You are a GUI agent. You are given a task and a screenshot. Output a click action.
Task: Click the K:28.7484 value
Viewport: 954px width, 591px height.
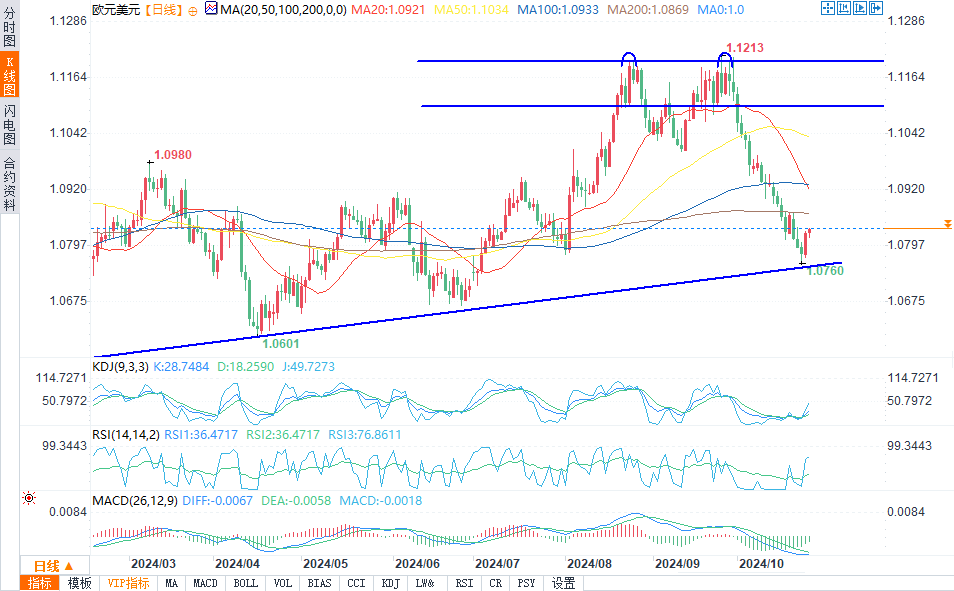pyautogui.click(x=181, y=366)
